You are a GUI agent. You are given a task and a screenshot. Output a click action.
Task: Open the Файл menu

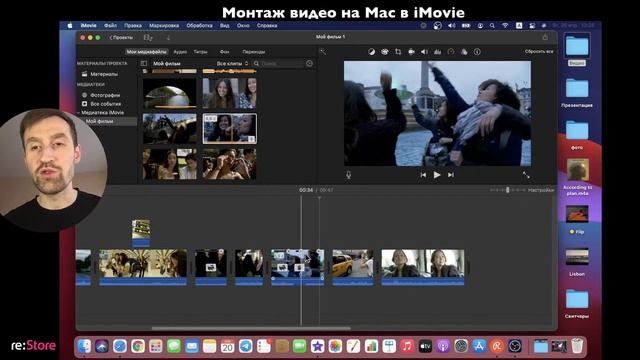[110, 25]
